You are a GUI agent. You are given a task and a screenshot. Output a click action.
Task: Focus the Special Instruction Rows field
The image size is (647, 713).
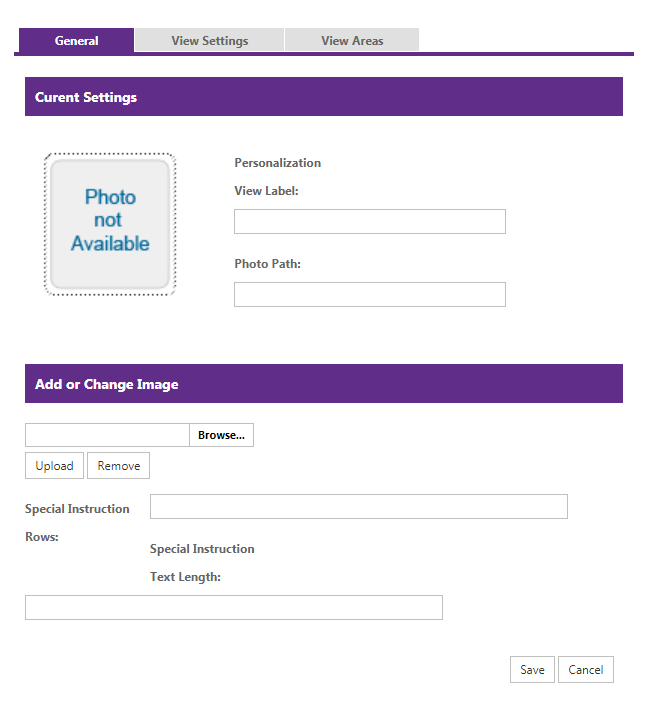pos(358,507)
